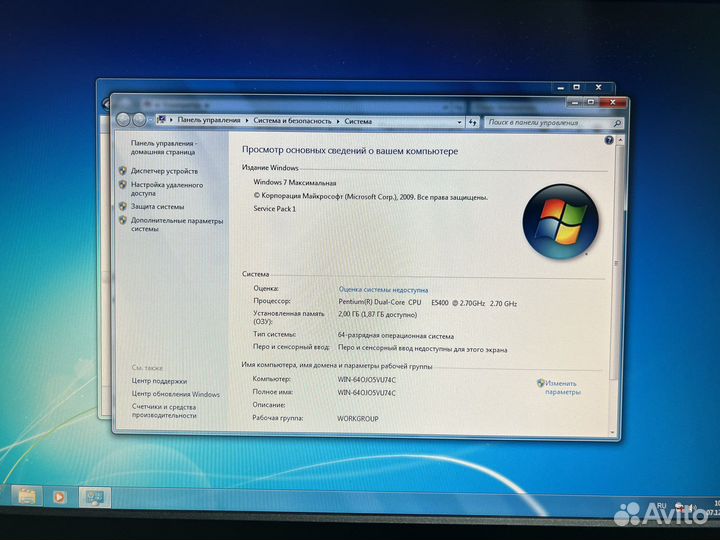Screen dimensions: 720x540
Task: Open Windows Explorer from taskbar
Action: click(27, 496)
